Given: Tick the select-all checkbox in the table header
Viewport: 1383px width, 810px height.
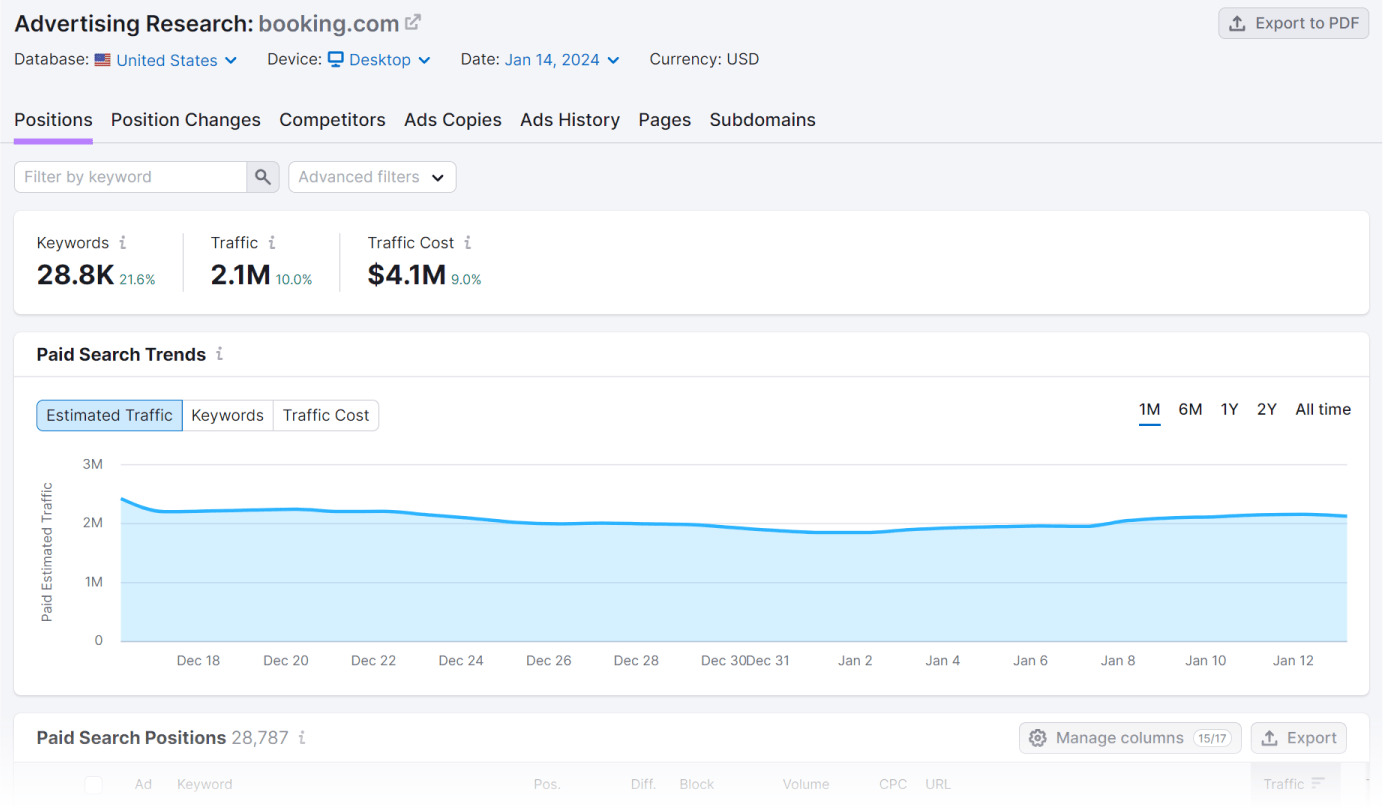Looking at the screenshot, I should click(93, 784).
